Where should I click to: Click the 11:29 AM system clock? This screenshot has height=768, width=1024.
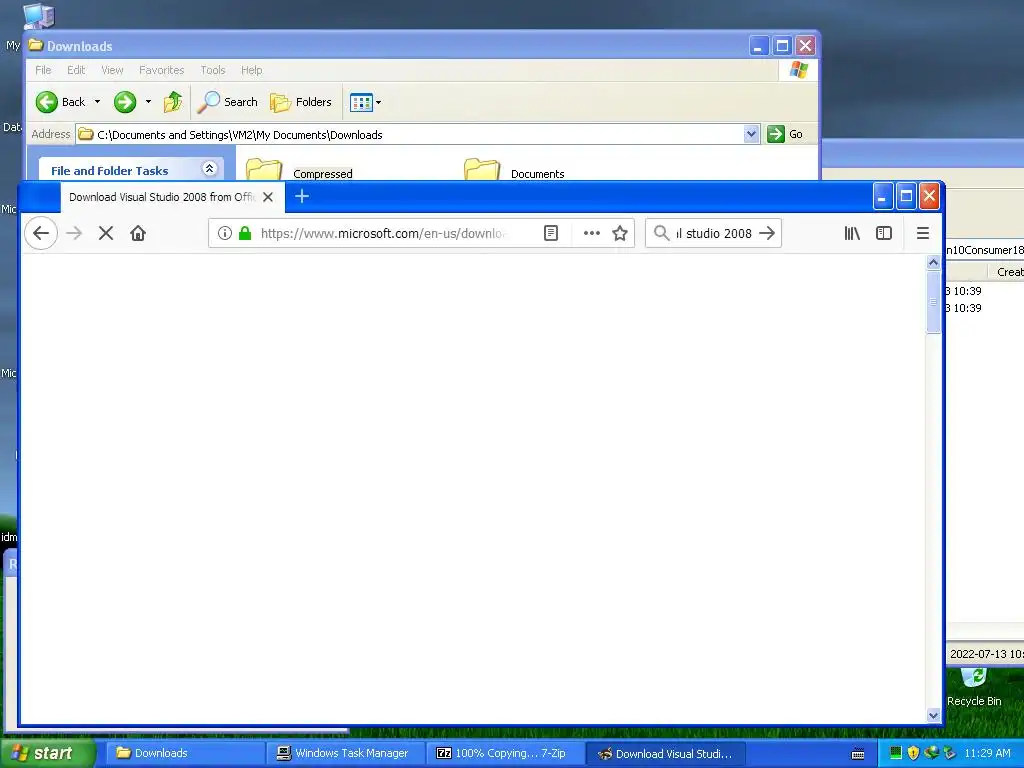tap(987, 753)
